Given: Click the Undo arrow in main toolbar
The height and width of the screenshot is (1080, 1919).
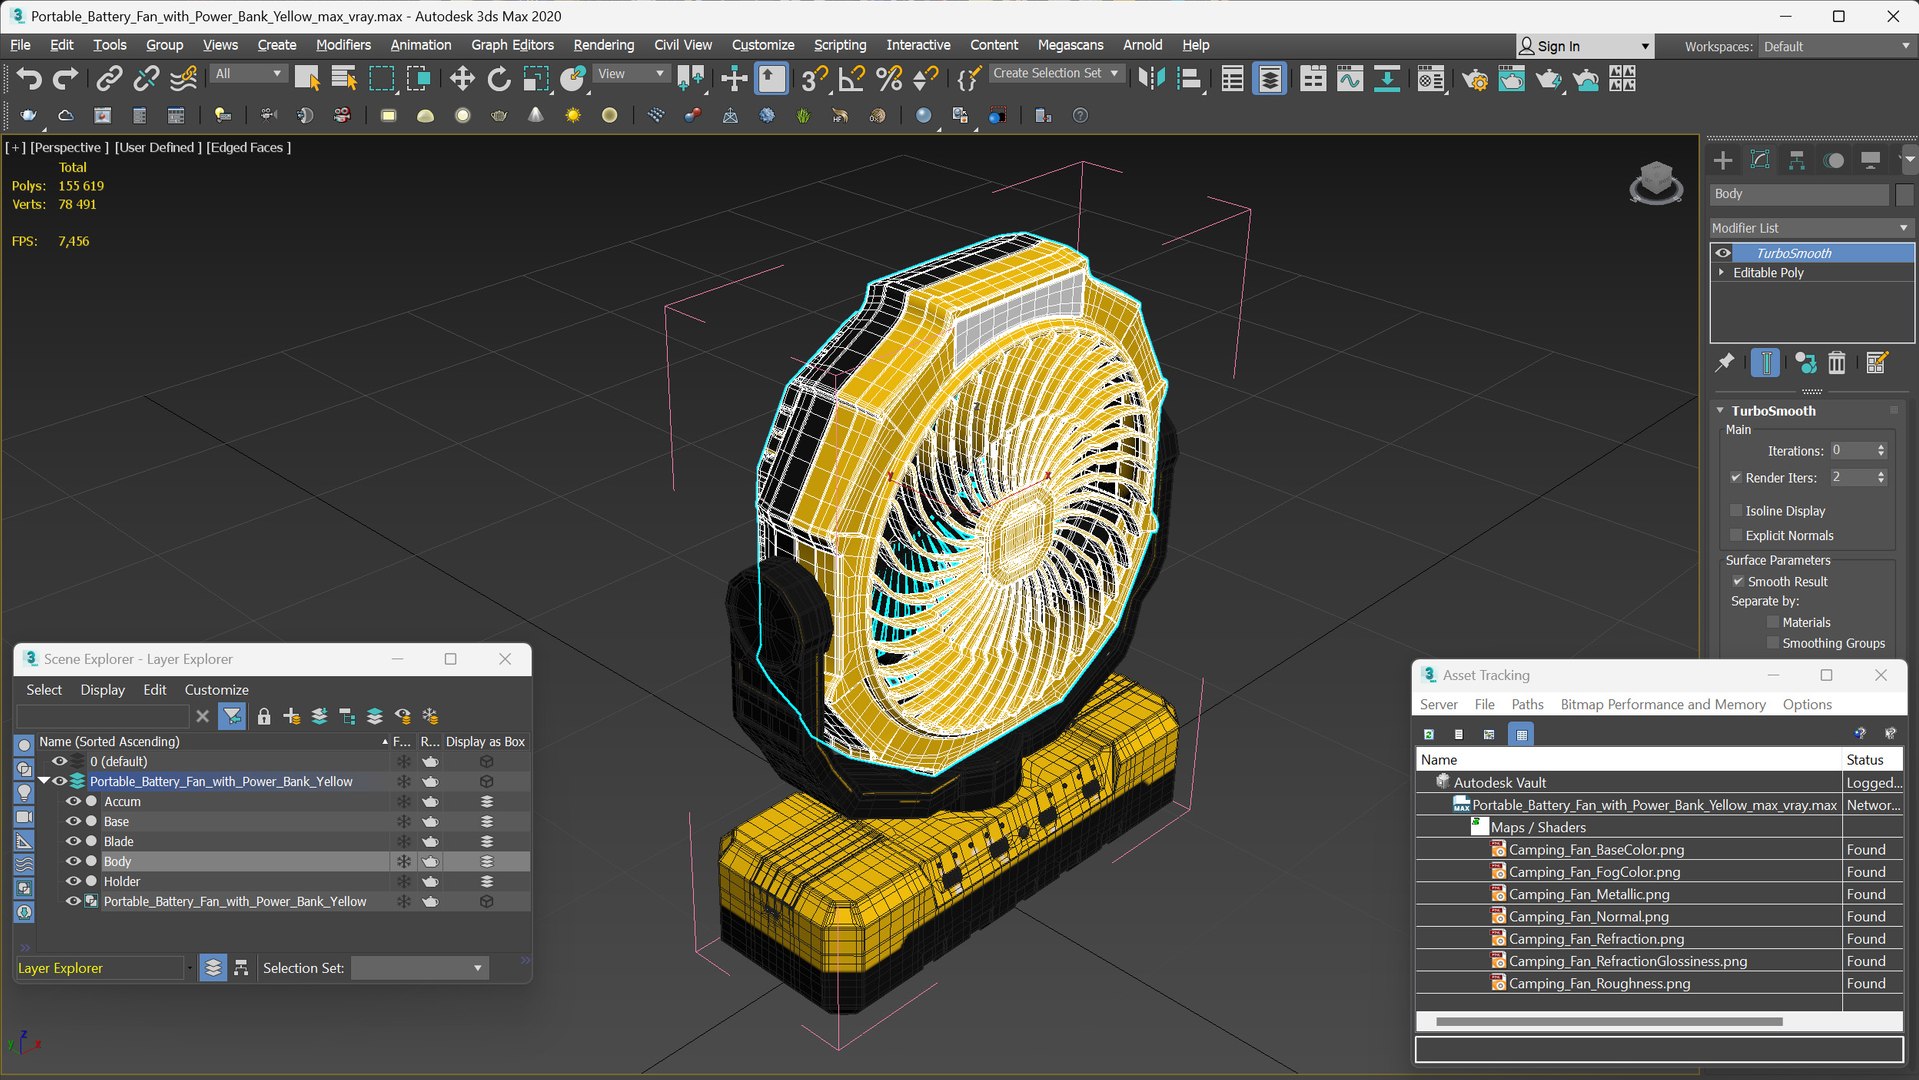Looking at the screenshot, I should (29, 79).
